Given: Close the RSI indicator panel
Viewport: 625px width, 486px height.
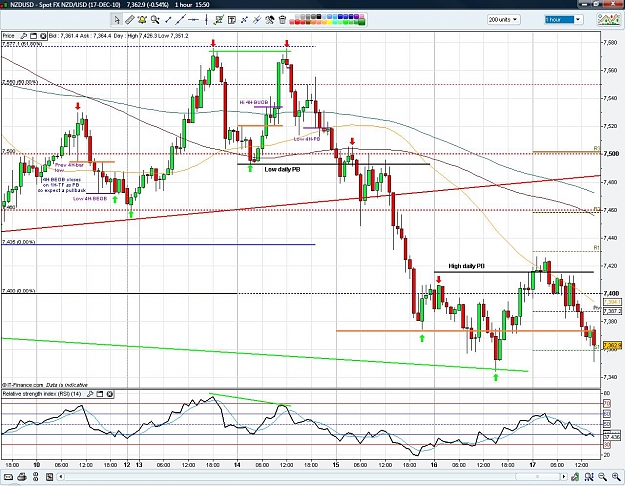Looking at the screenshot, I should pyautogui.click(x=110, y=394).
